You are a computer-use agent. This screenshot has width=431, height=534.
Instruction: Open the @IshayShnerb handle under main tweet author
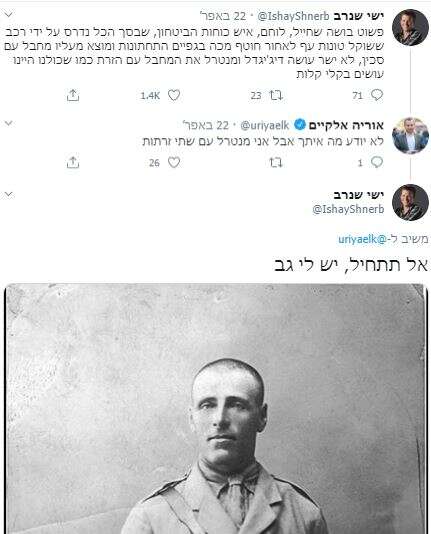348,209
